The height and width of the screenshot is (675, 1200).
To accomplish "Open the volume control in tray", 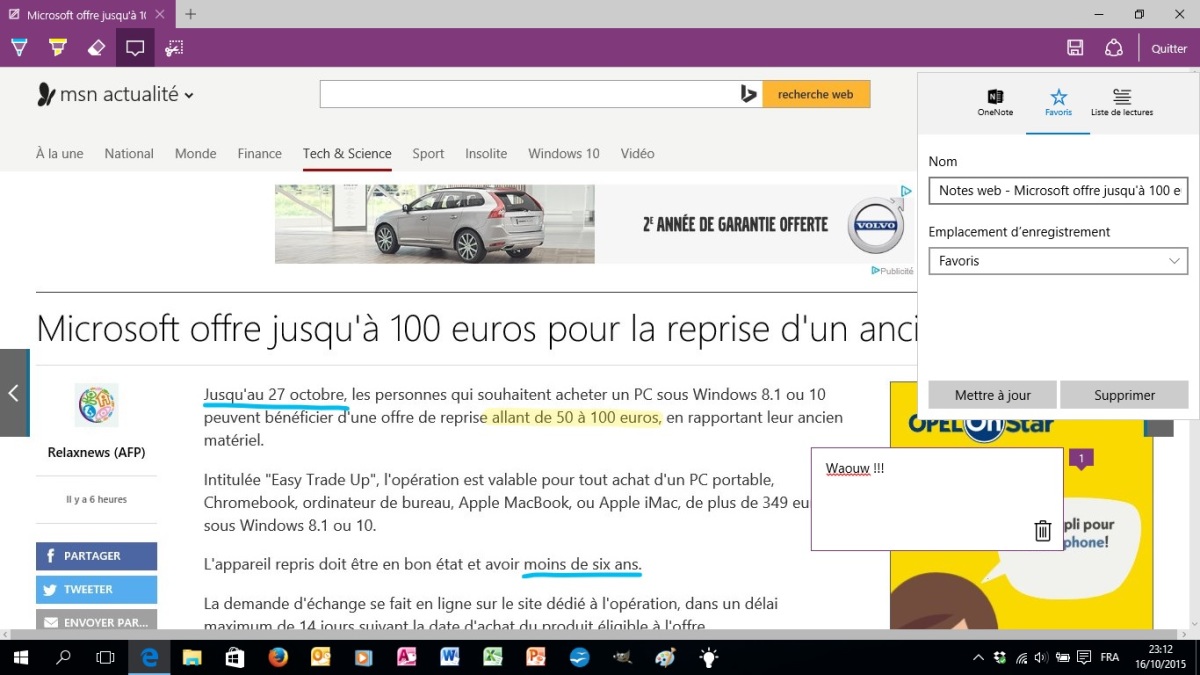I will pyautogui.click(x=1042, y=657).
